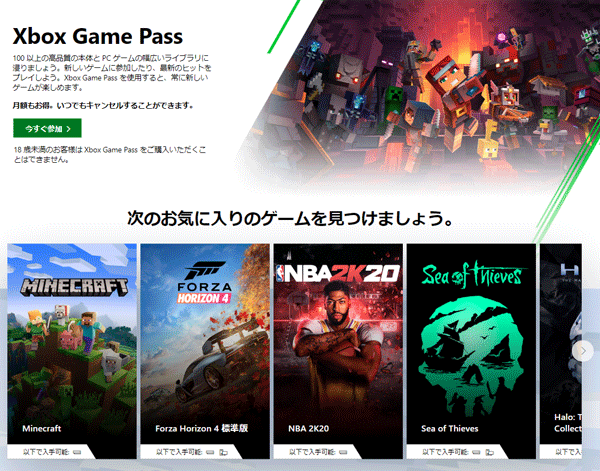
Task: Click the PC icon on Sea of Thieves card
Action: coord(489,452)
